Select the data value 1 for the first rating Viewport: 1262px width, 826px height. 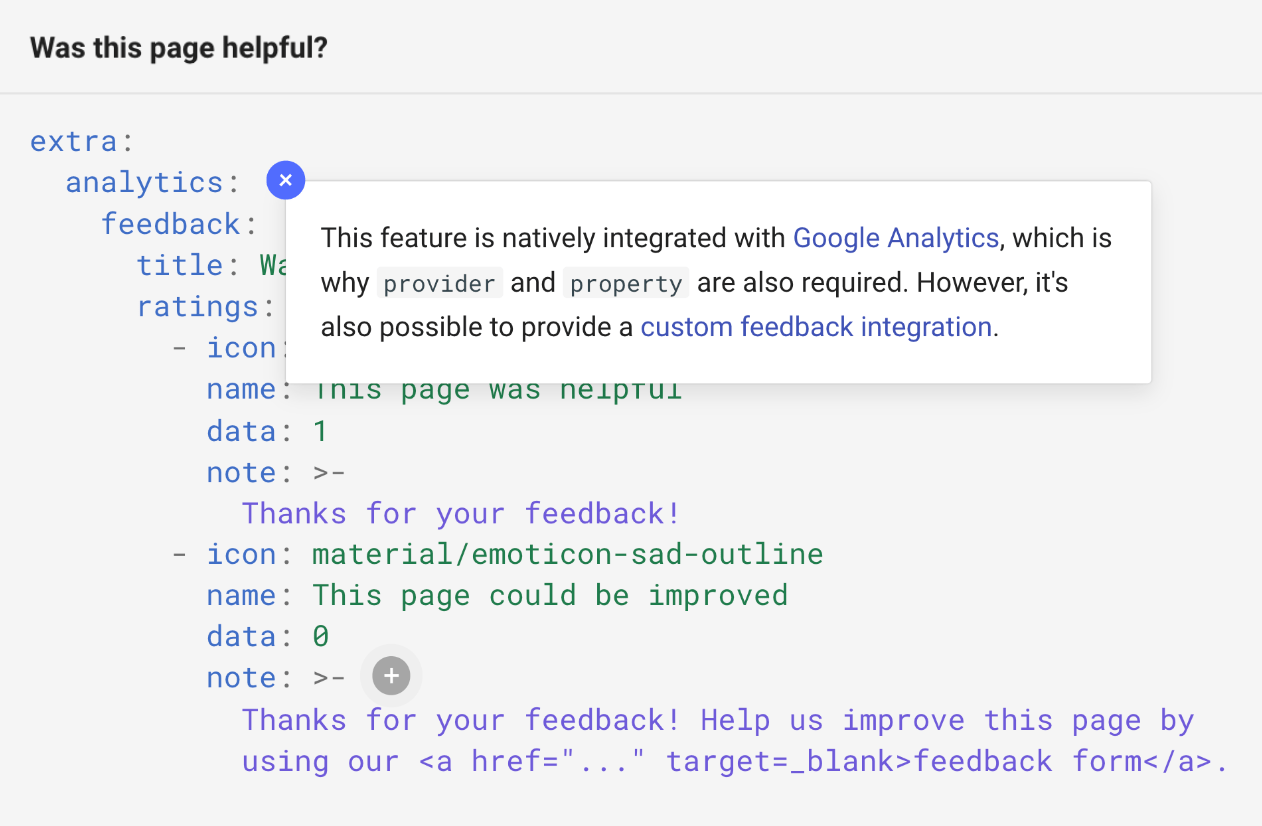click(322, 430)
